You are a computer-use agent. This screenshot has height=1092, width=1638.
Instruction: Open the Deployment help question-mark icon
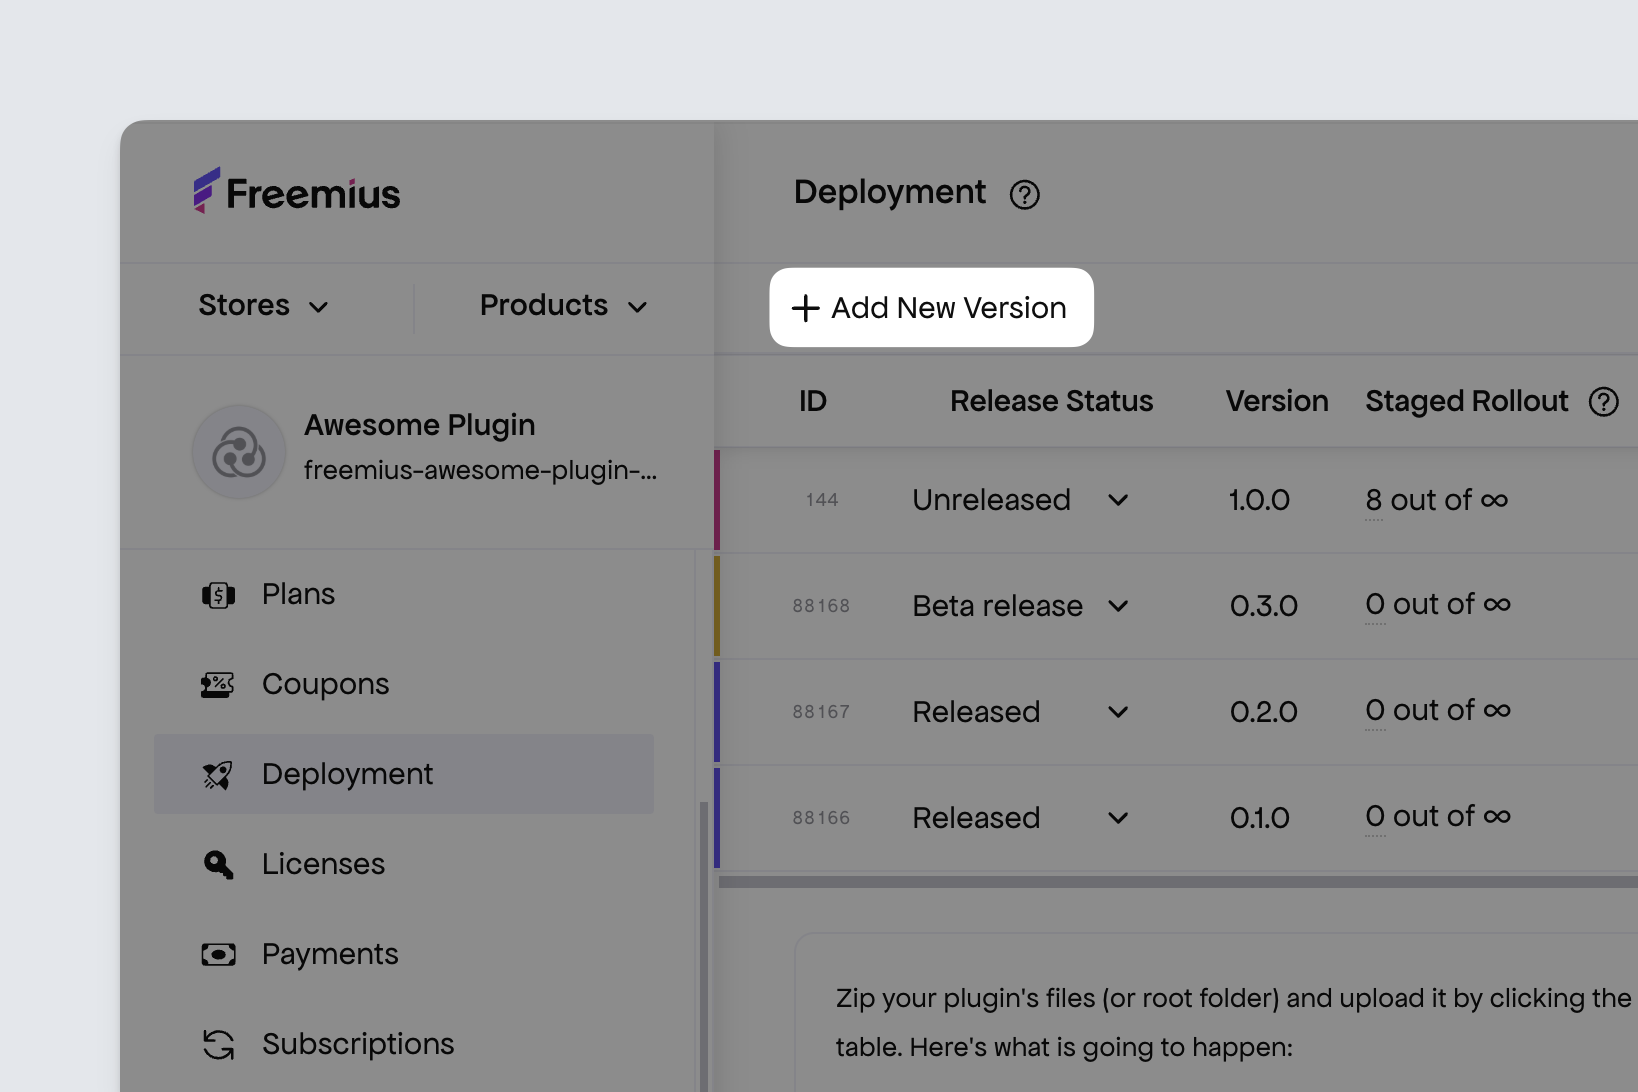(1024, 194)
